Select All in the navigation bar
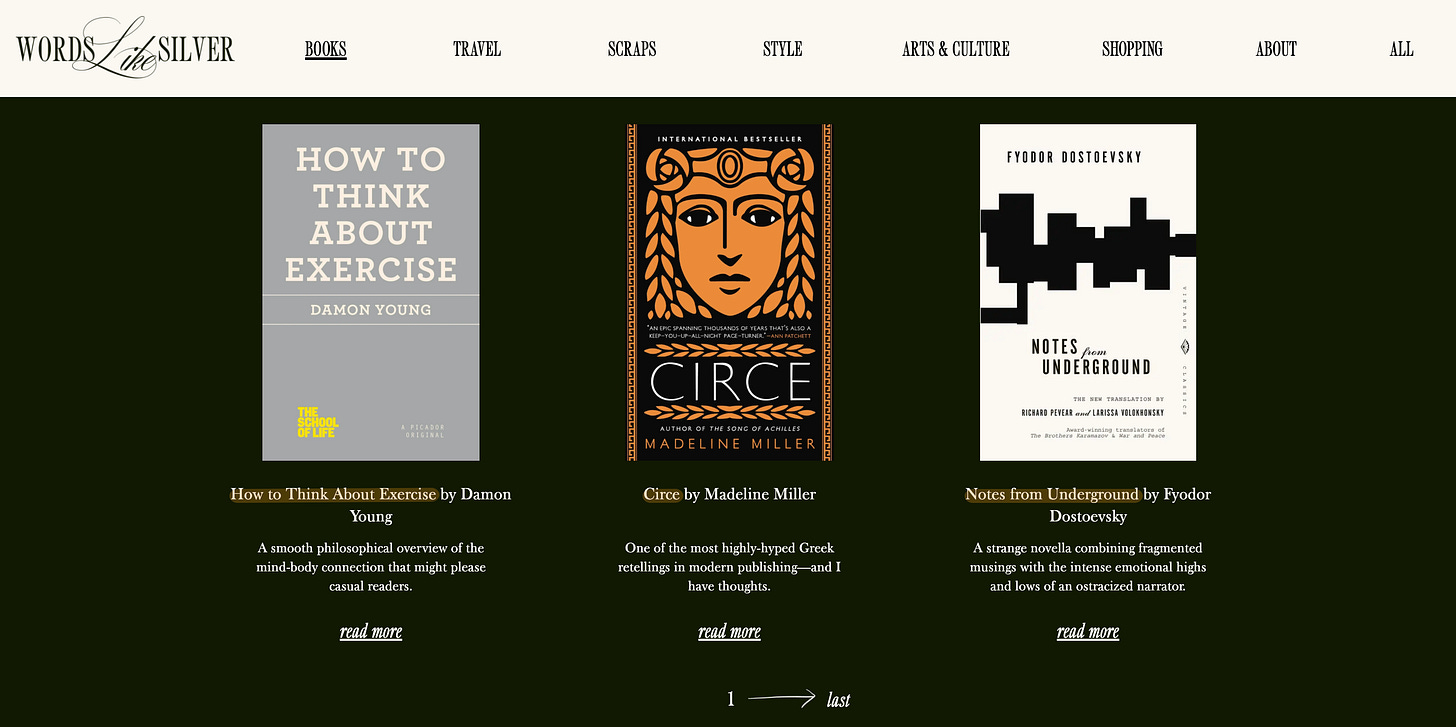 tap(1401, 49)
